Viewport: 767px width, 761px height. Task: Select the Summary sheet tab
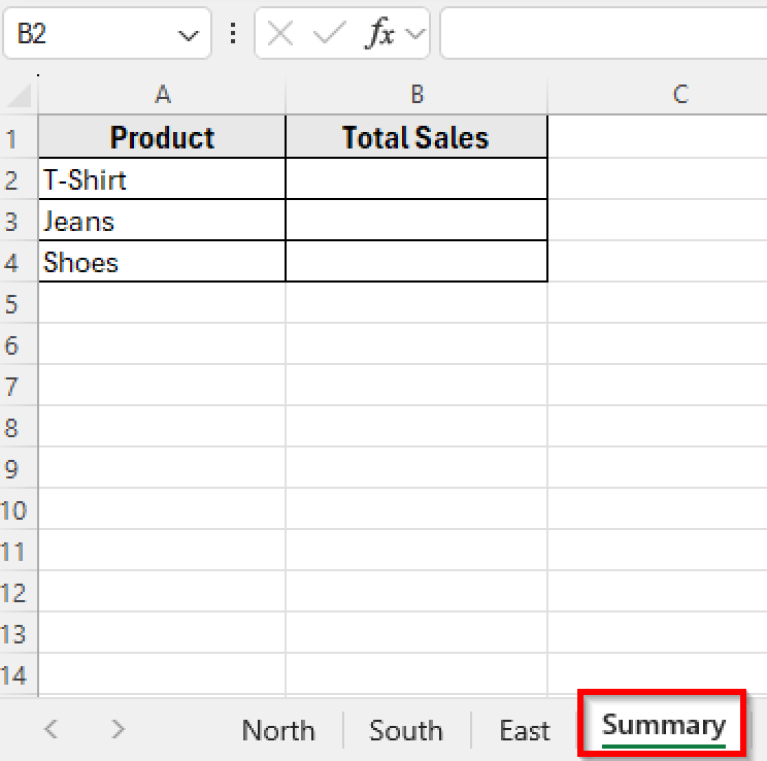663,725
